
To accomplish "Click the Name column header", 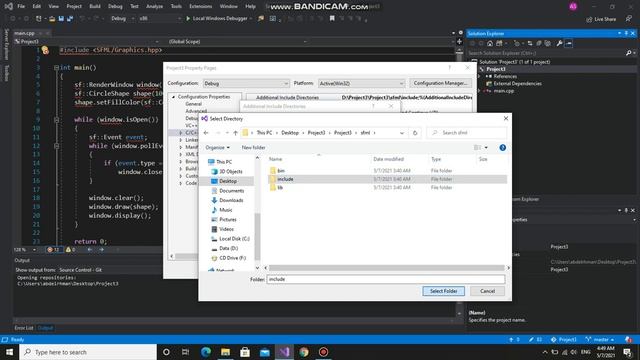I will click(x=276, y=159).
